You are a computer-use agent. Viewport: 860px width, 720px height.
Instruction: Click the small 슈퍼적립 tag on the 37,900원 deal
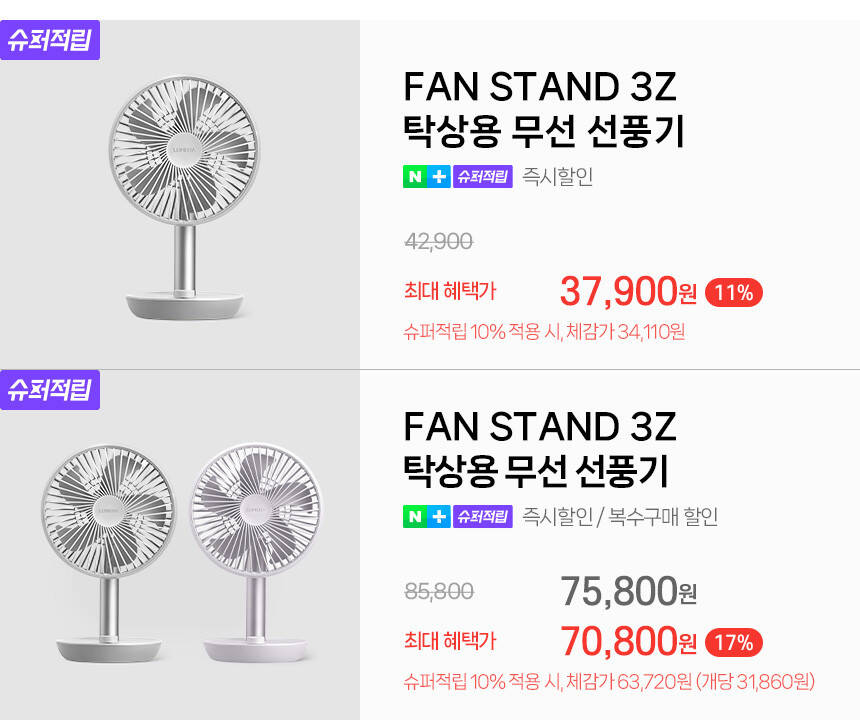(x=483, y=178)
